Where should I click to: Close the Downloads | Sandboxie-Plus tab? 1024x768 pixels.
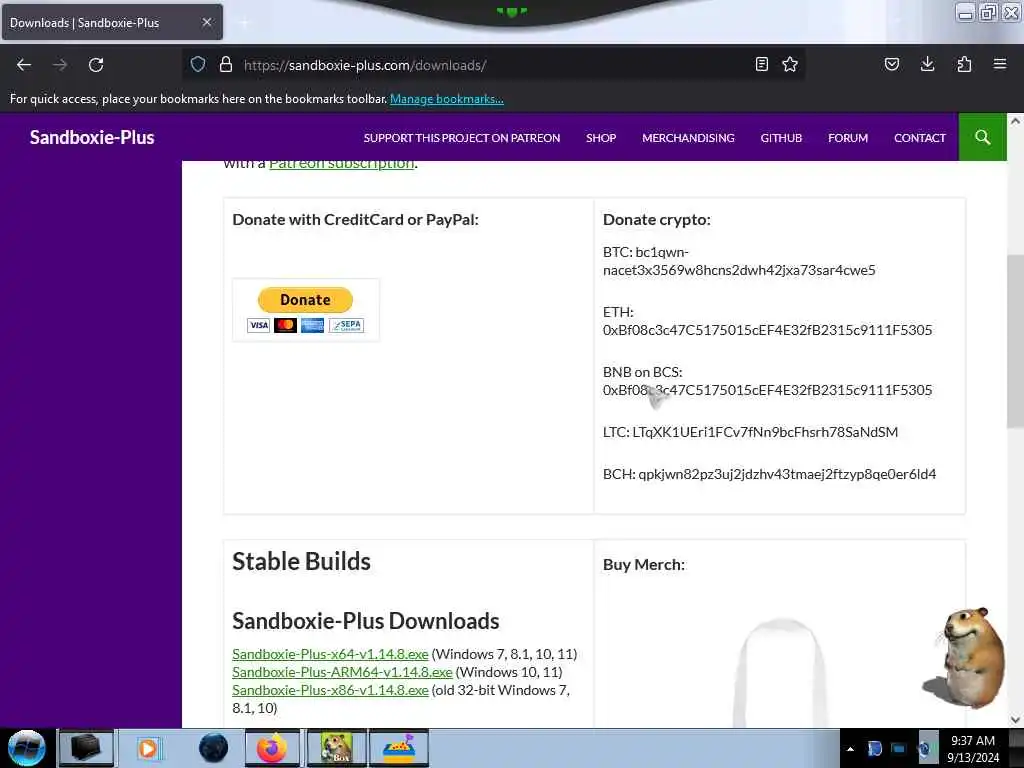(207, 22)
